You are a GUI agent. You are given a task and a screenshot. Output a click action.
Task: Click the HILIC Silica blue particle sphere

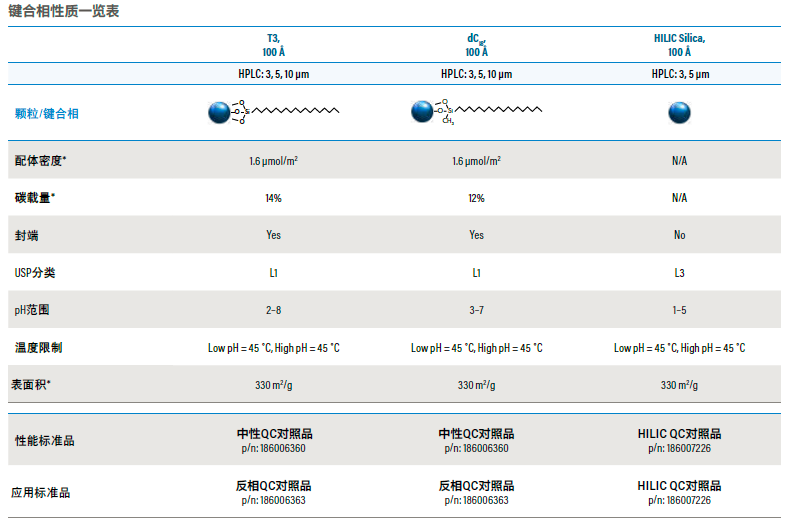point(679,112)
